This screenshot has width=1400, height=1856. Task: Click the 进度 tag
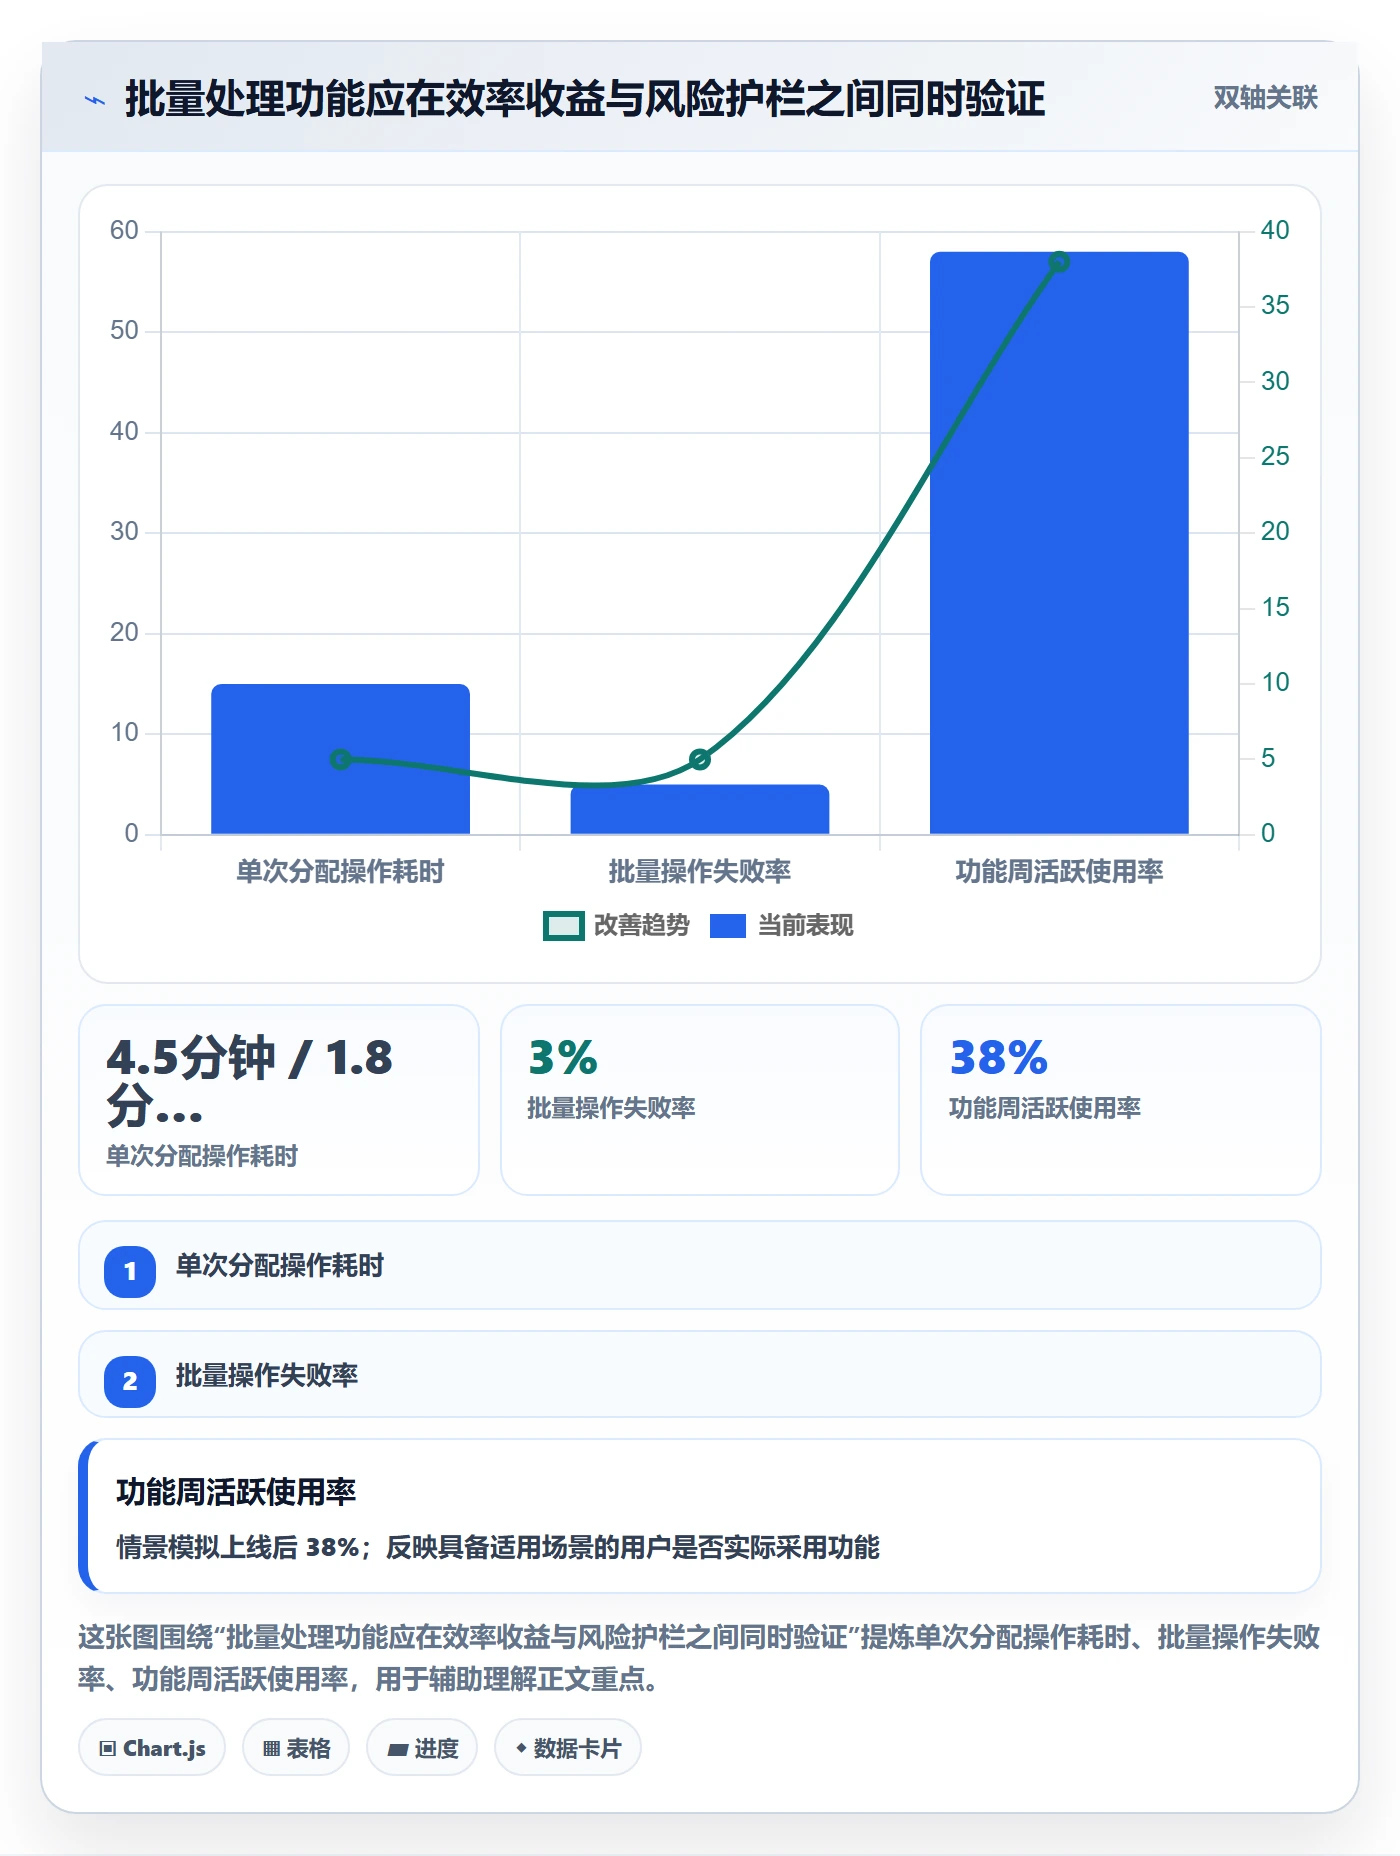coord(422,1748)
